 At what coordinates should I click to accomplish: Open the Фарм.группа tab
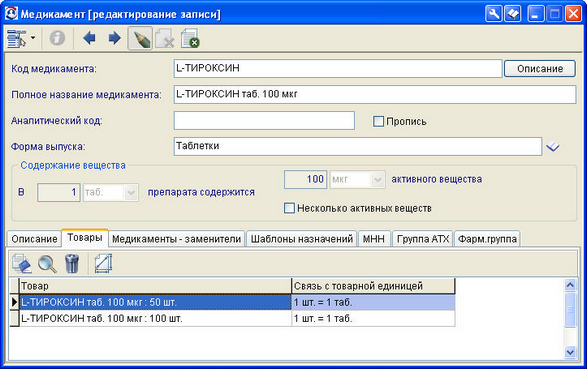pyautogui.click(x=487, y=239)
